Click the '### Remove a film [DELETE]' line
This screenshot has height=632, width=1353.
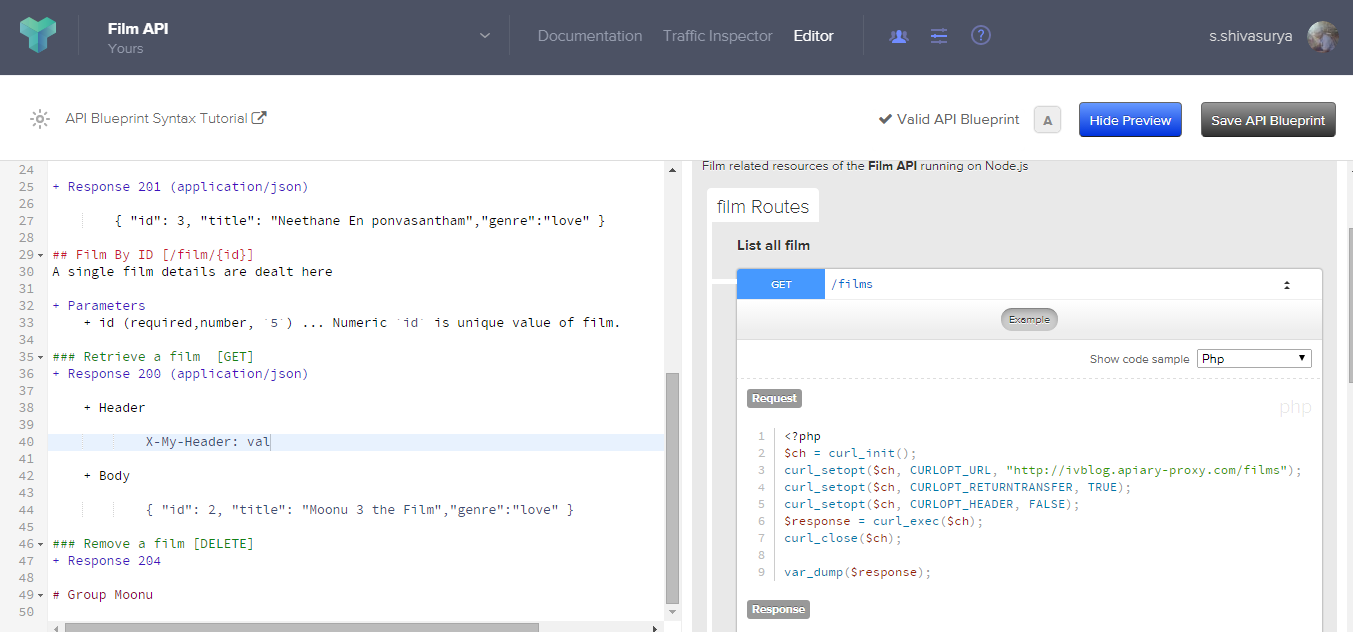[153, 544]
